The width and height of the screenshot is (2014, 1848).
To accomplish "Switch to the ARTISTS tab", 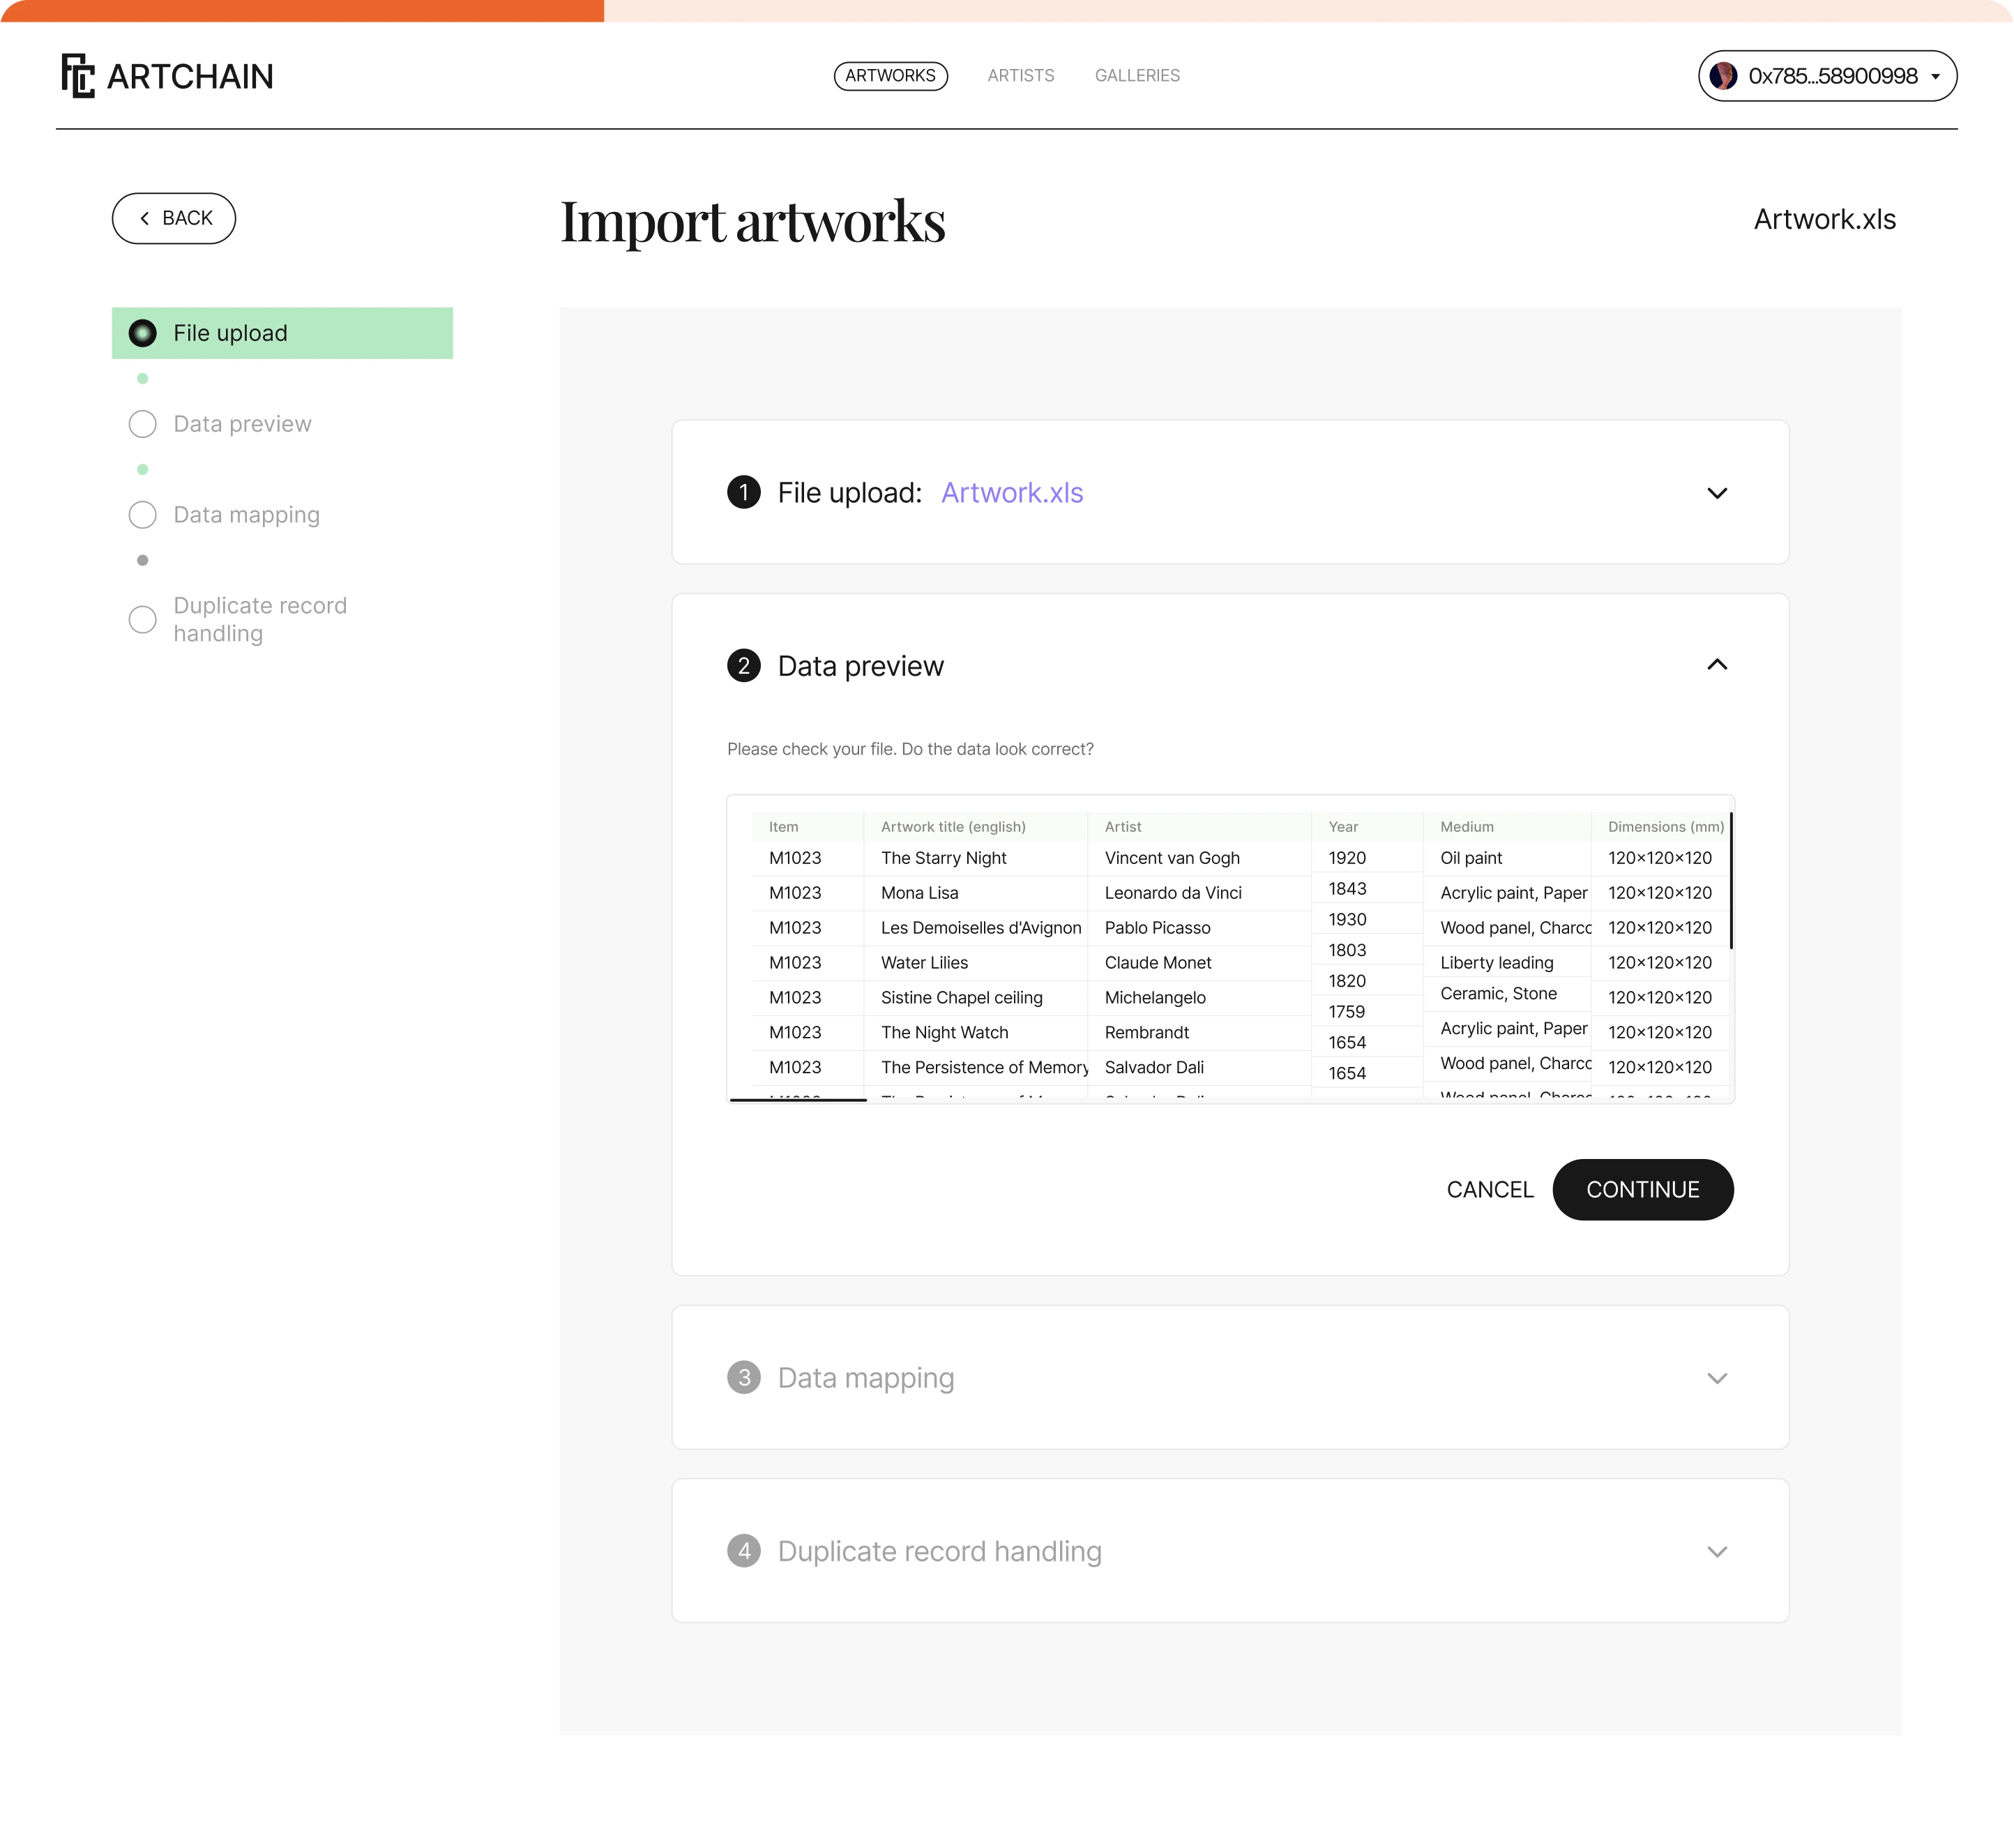I will [1021, 76].
